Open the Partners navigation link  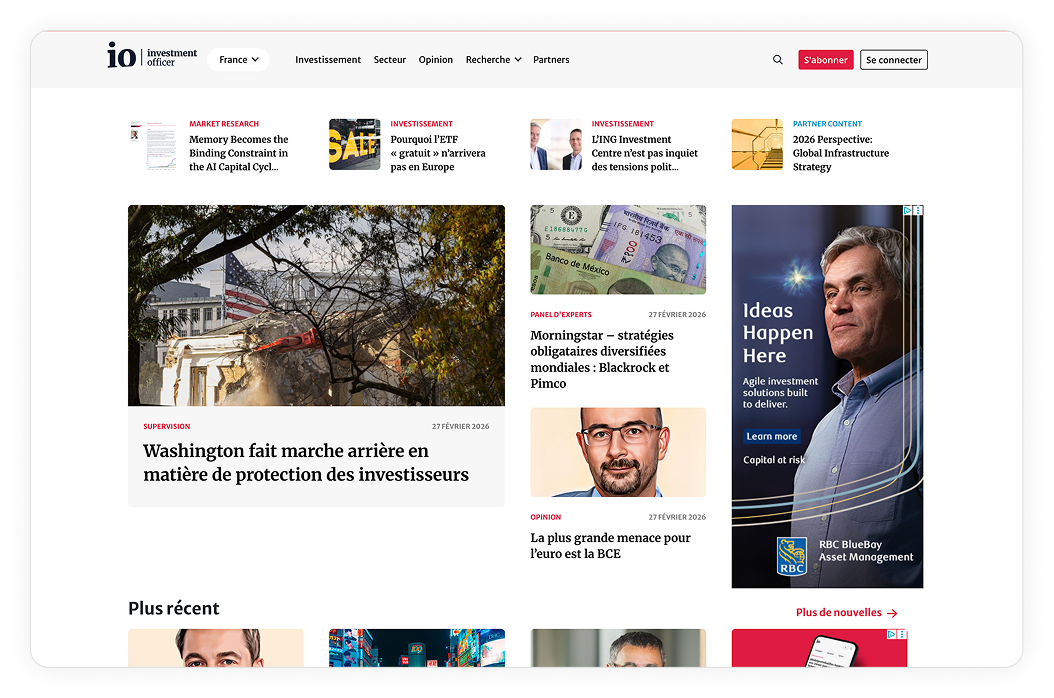click(551, 60)
